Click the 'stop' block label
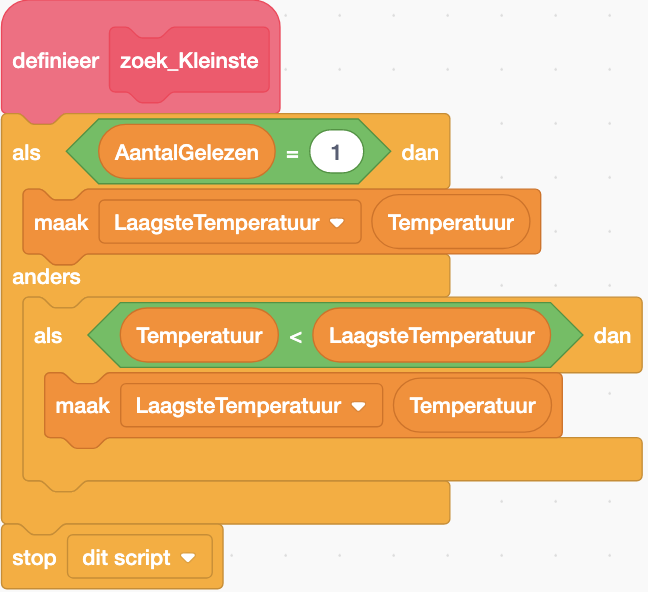This screenshot has height=592, width=648. (x=34, y=558)
